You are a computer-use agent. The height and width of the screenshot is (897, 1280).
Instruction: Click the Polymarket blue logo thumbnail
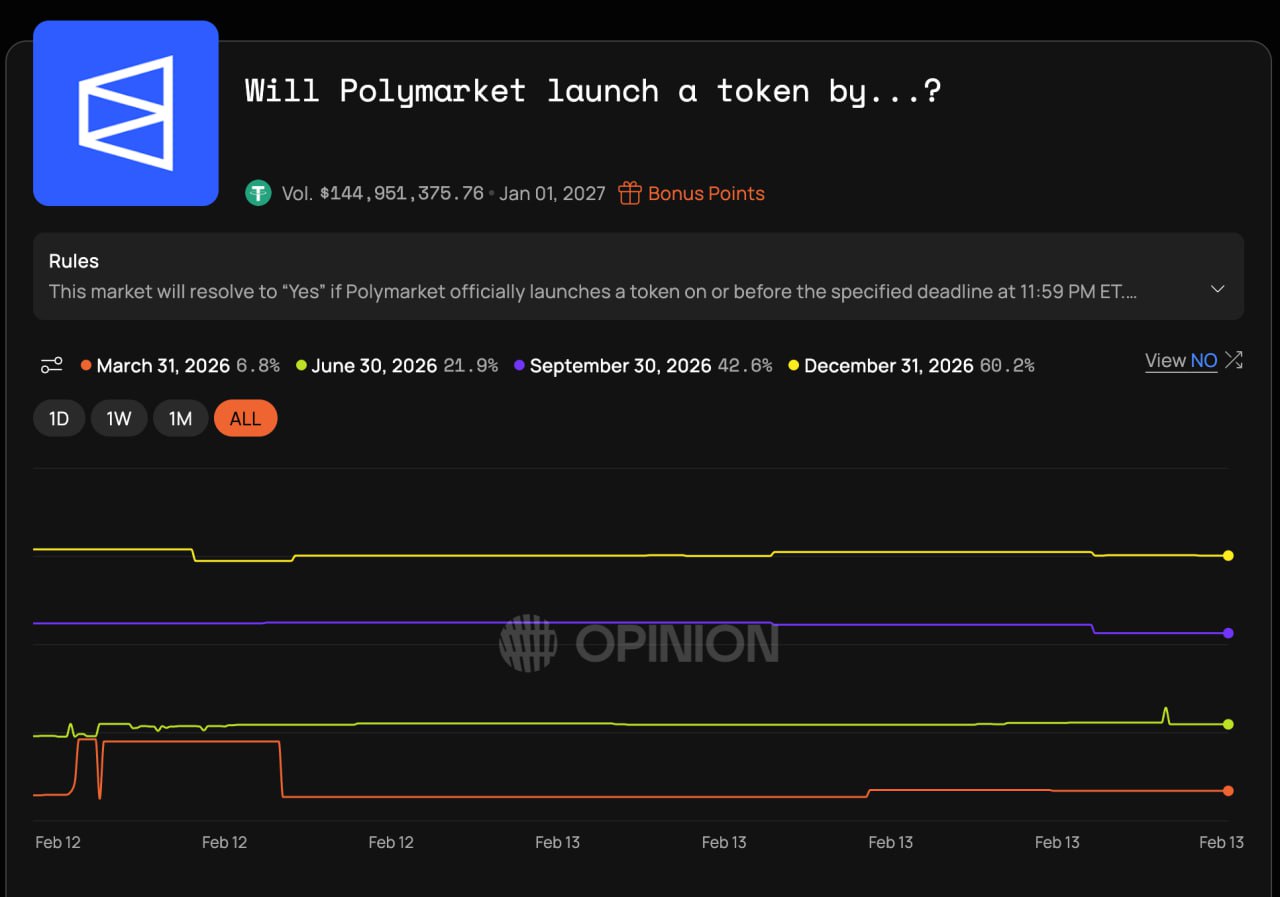click(126, 113)
